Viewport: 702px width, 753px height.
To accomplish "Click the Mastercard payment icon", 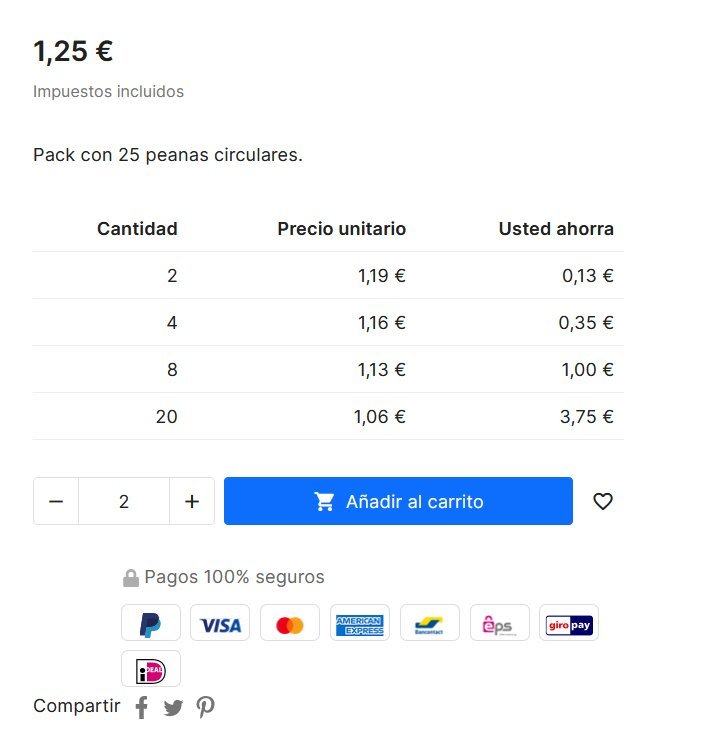I will [x=290, y=623].
